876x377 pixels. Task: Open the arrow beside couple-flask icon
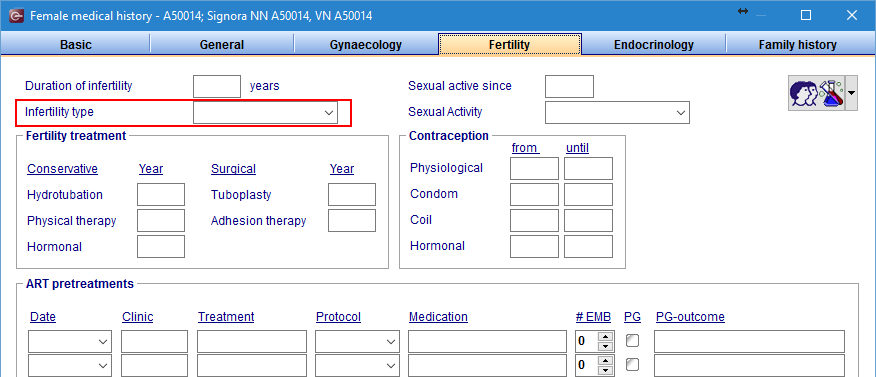tap(851, 93)
